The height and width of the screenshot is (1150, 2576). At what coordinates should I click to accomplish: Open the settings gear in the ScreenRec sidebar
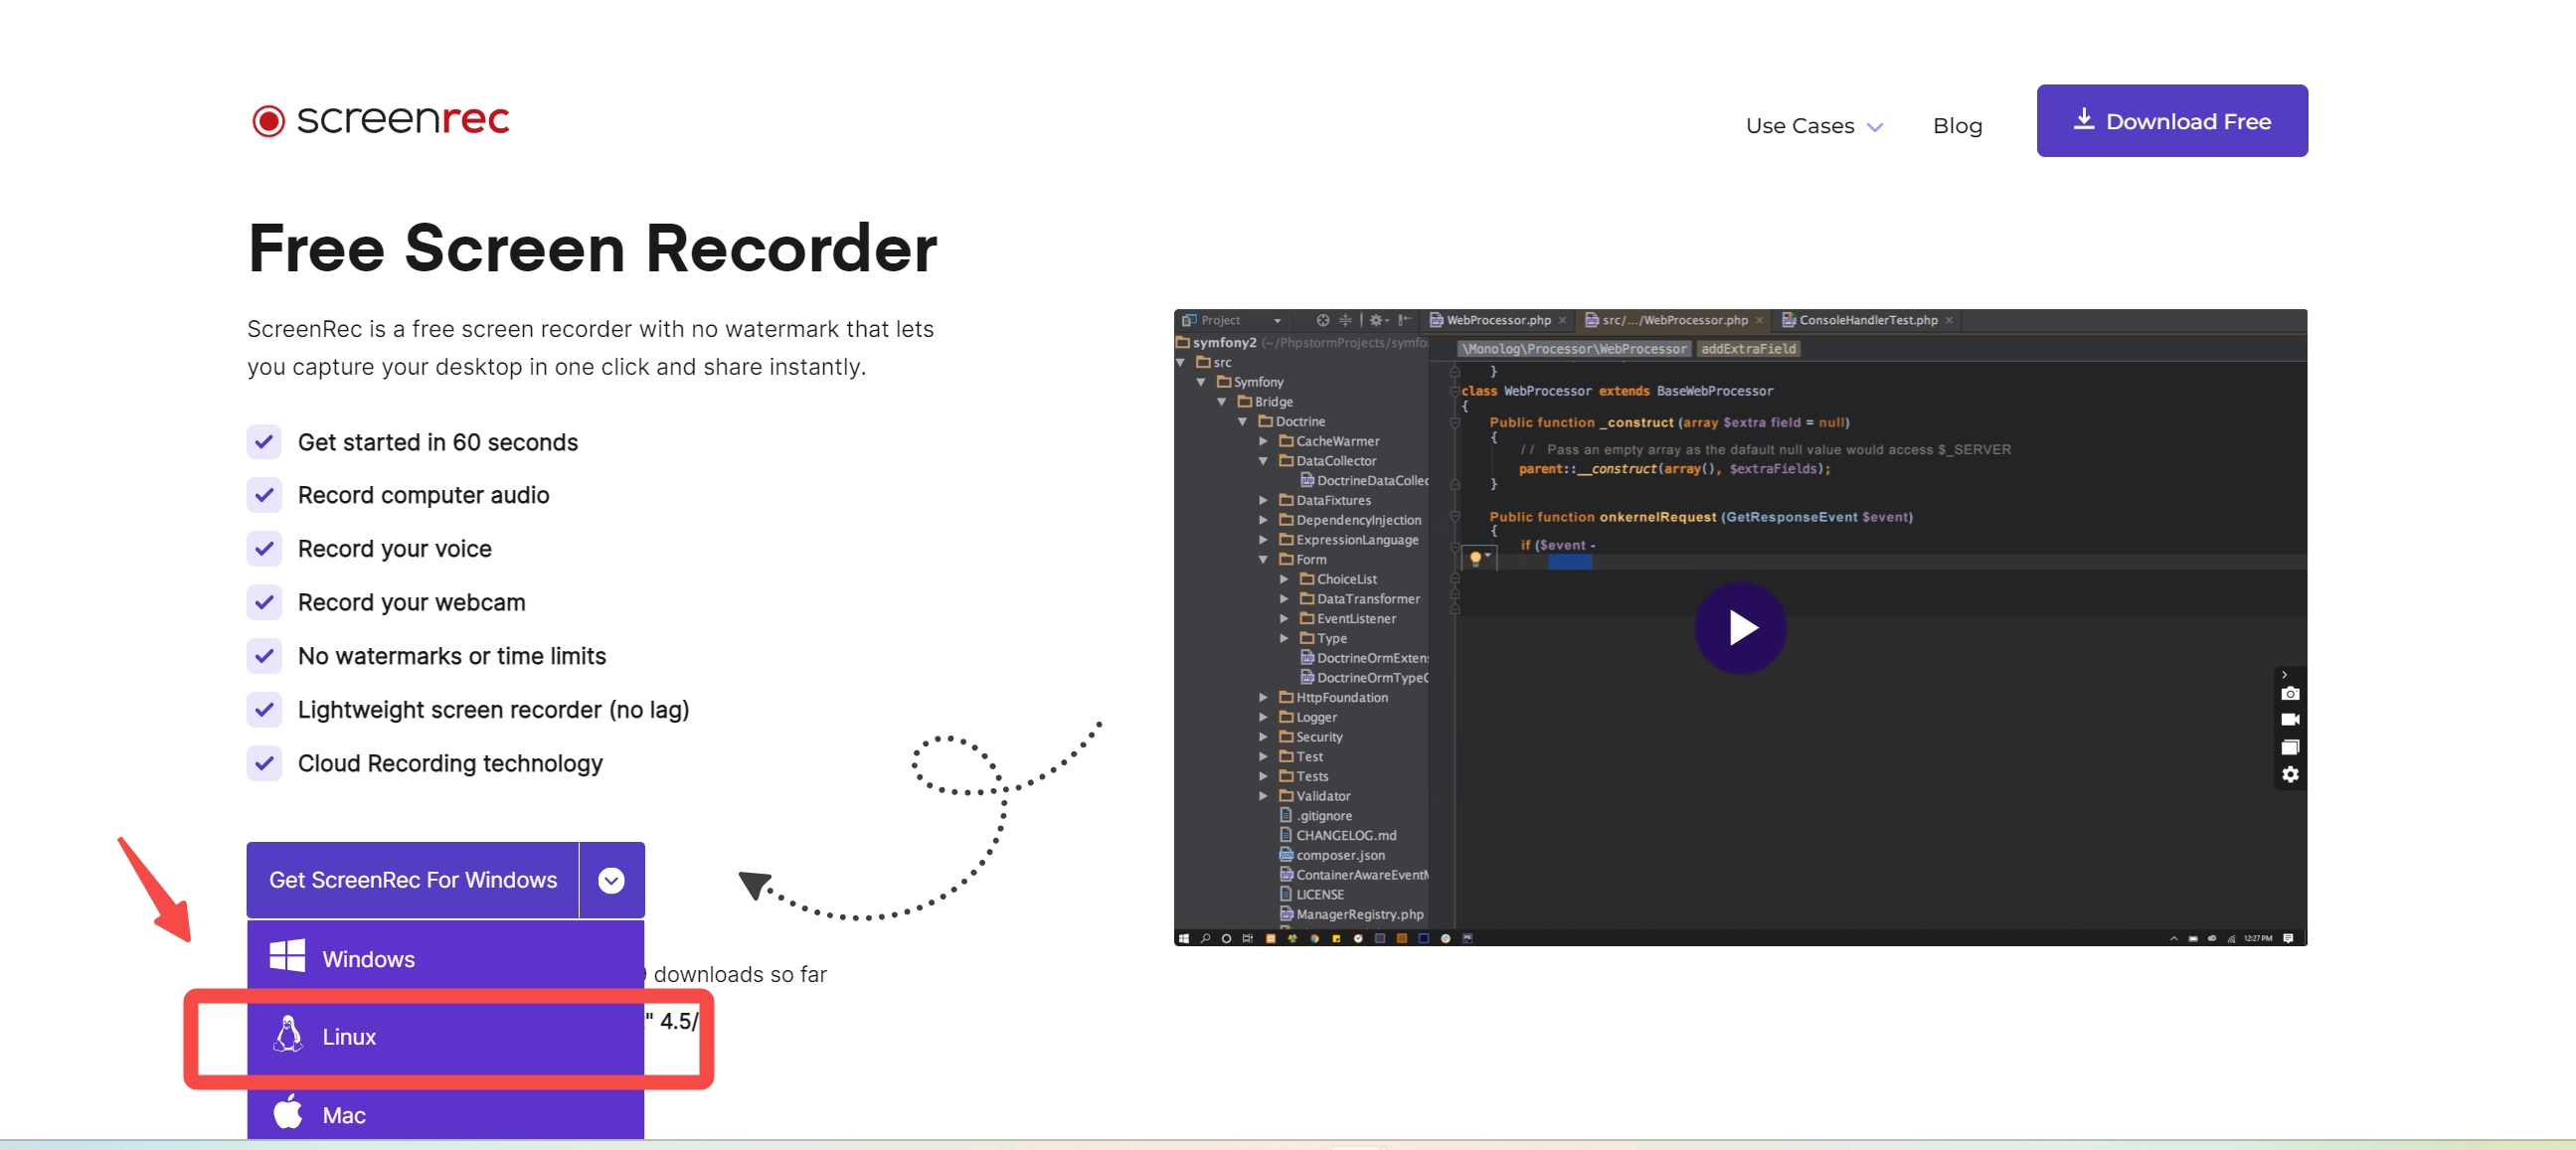point(2290,775)
